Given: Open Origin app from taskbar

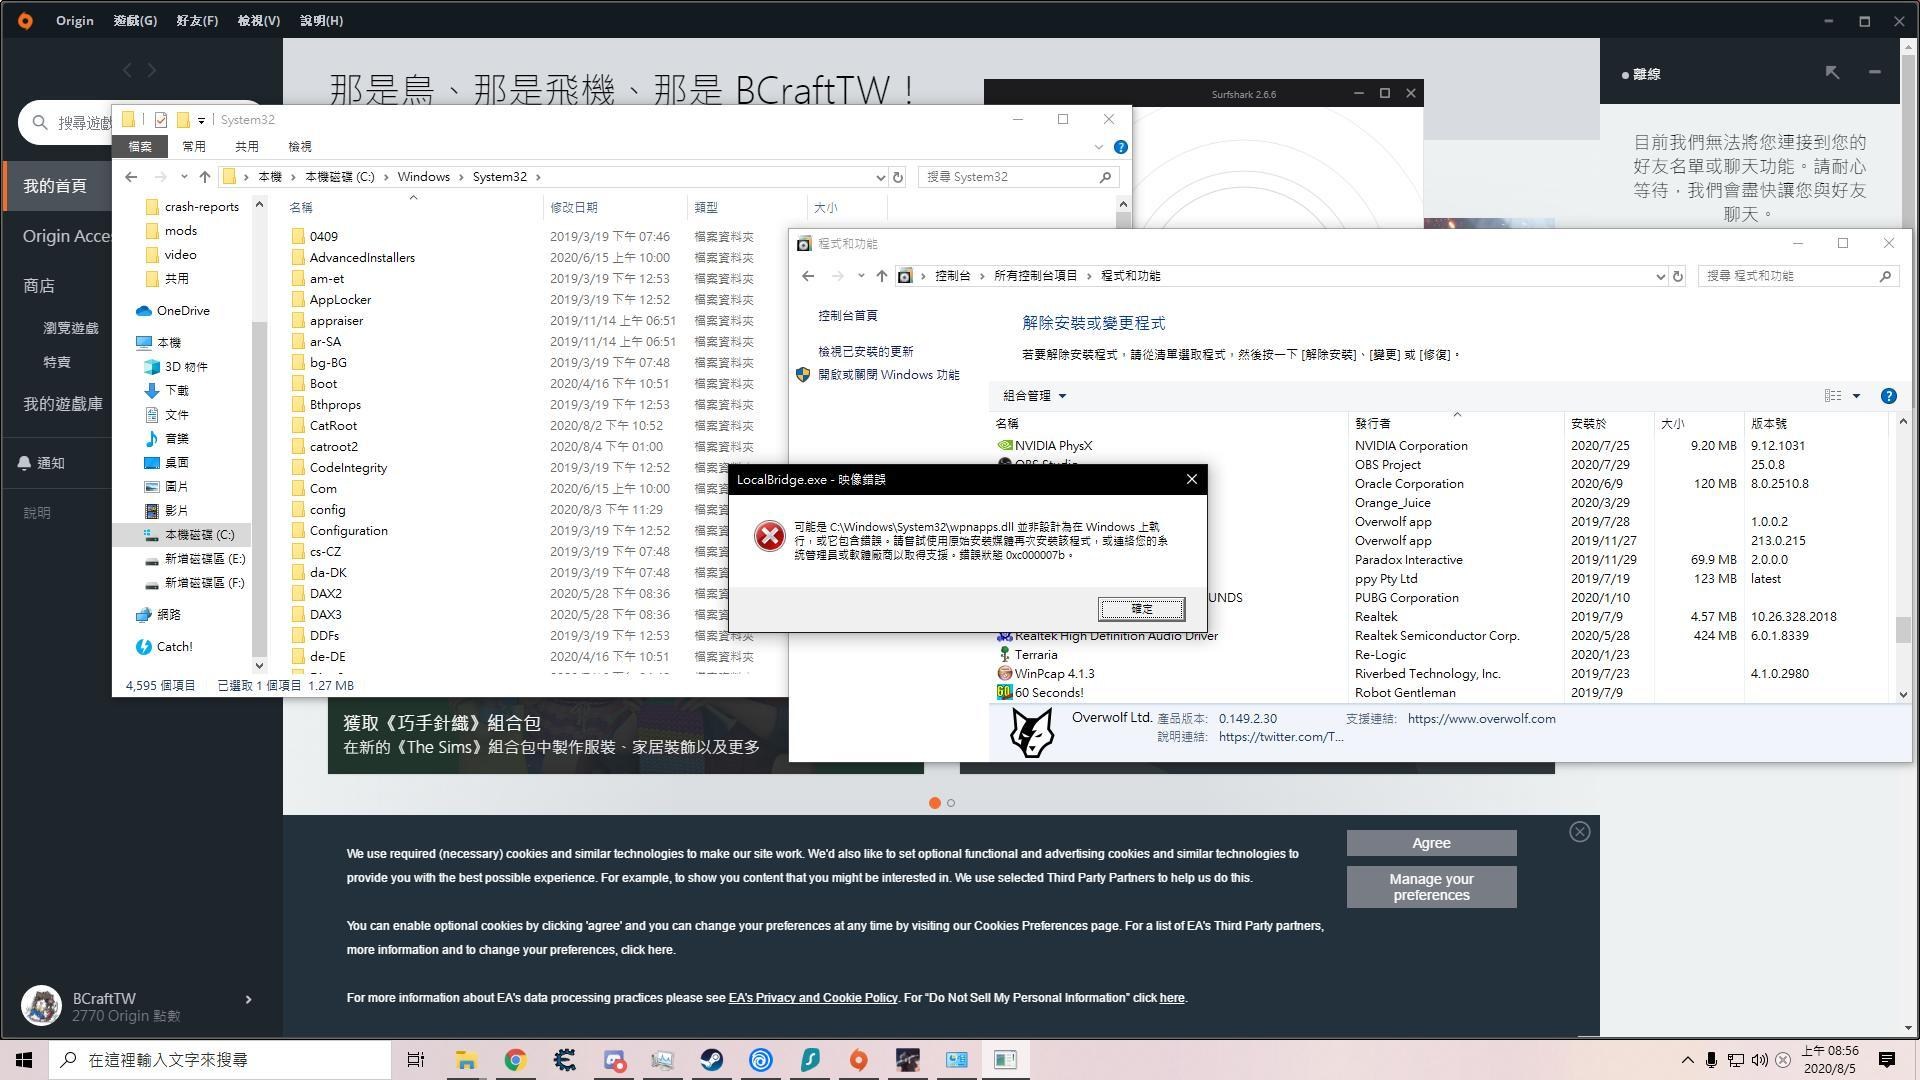Looking at the screenshot, I should 858,1060.
